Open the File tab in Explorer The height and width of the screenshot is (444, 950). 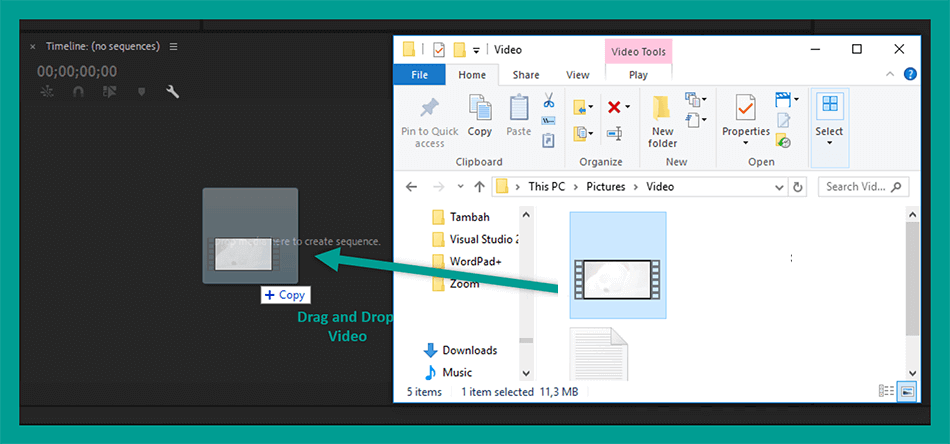coord(420,75)
